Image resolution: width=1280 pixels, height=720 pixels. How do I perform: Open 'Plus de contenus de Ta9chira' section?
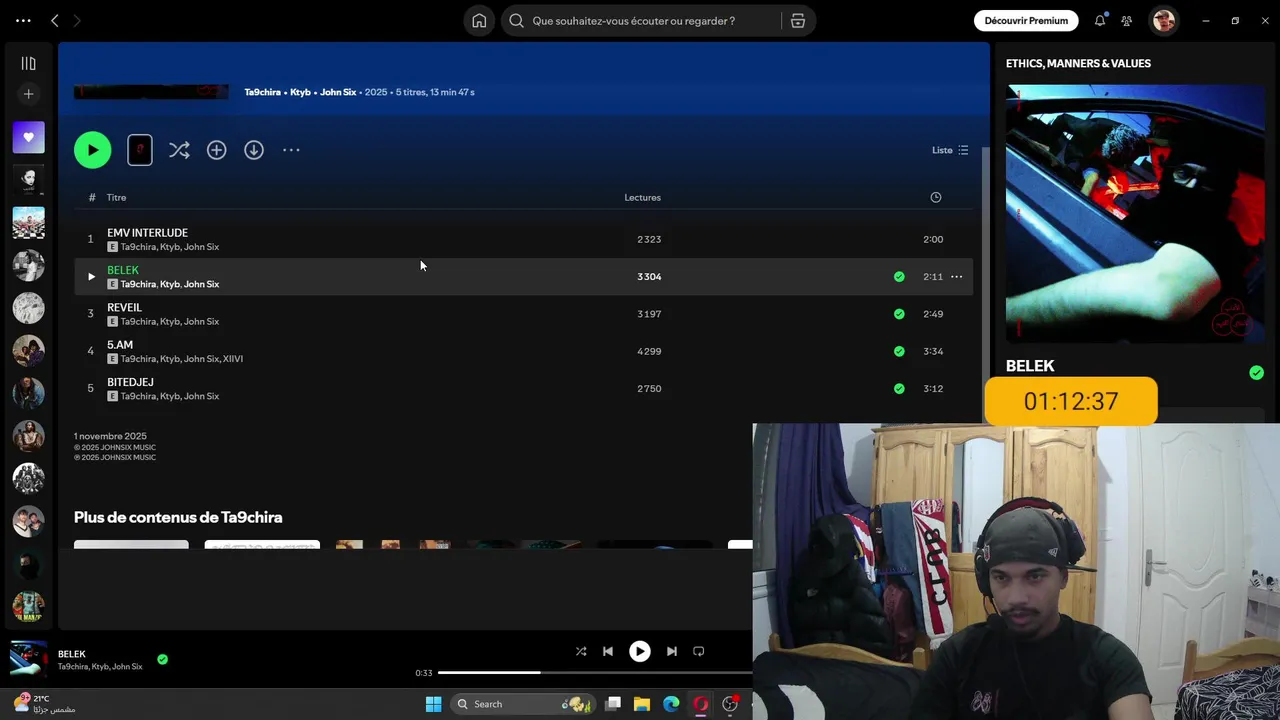(178, 517)
